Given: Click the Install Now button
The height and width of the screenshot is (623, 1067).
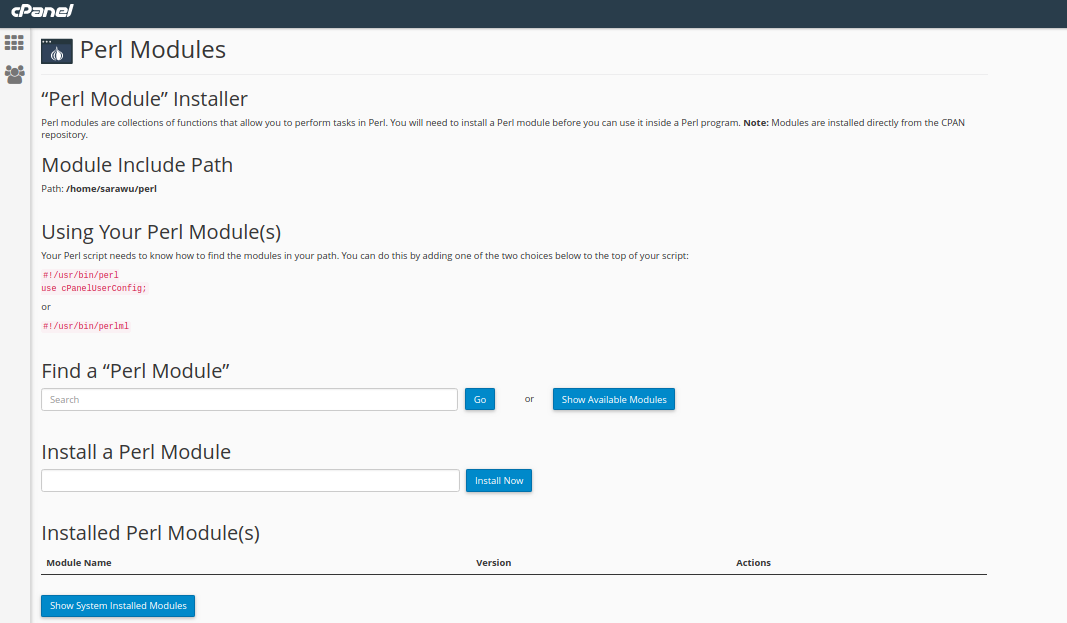Looking at the screenshot, I should click(x=499, y=481).
